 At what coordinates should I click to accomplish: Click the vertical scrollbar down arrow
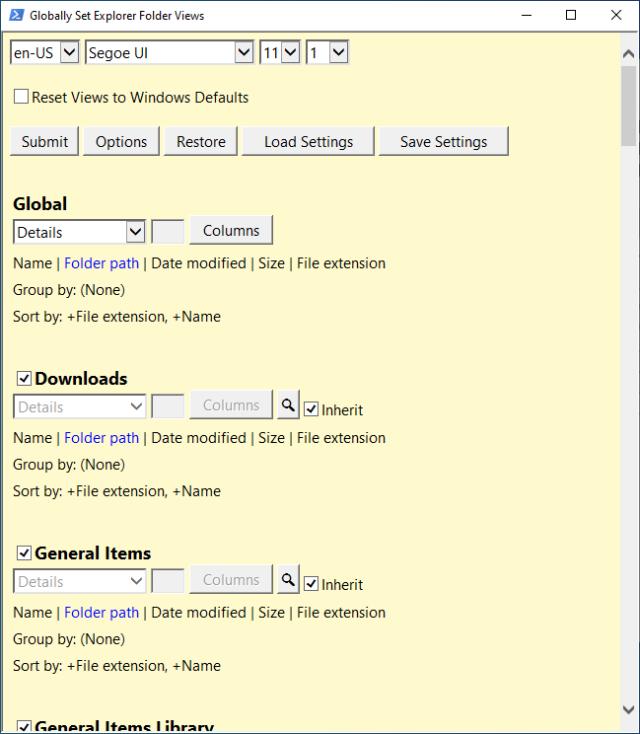coord(629,710)
